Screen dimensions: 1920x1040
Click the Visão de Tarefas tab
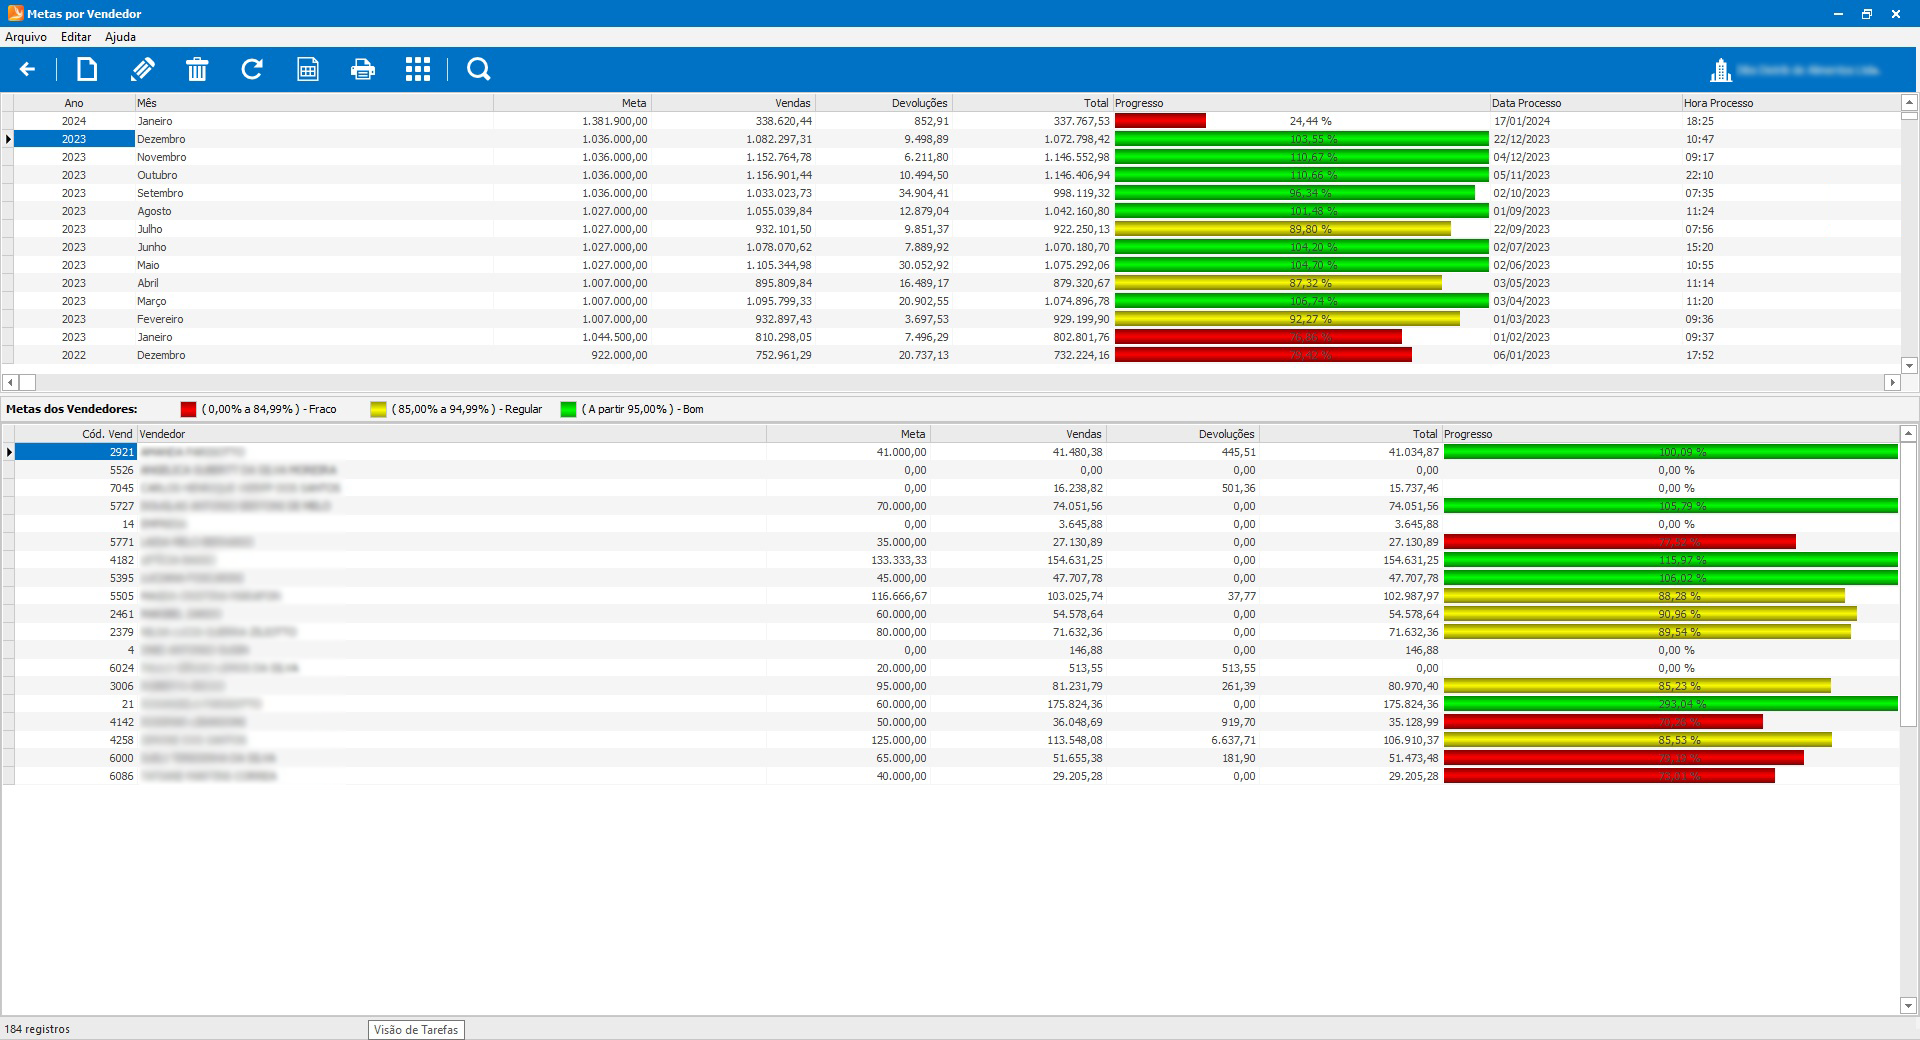point(416,1029)
